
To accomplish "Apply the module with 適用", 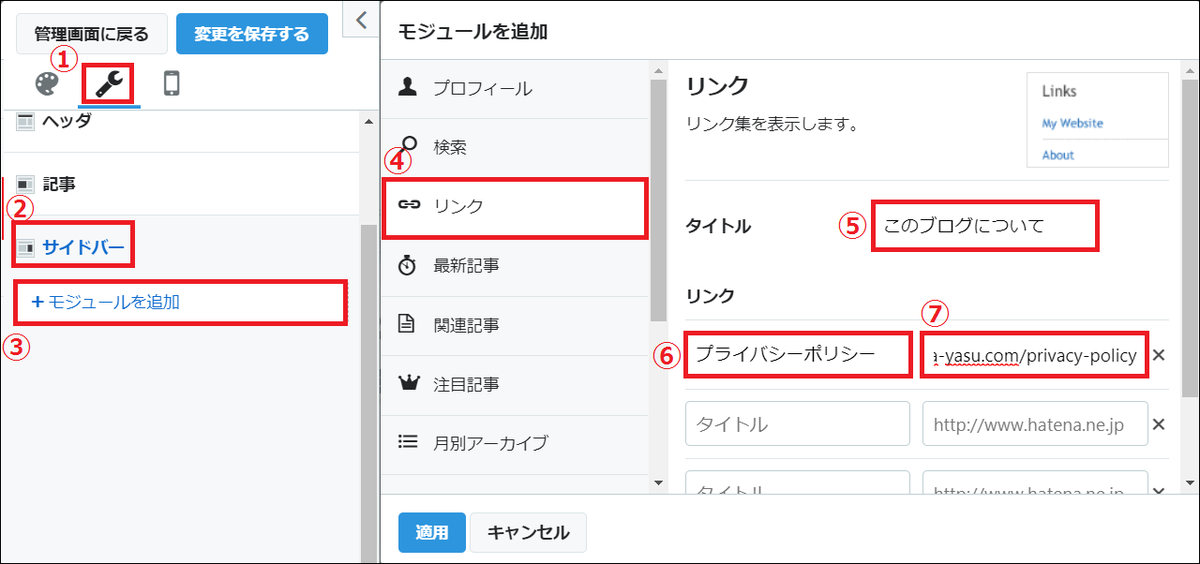I will pyautogui.click(x=432, y=532).
